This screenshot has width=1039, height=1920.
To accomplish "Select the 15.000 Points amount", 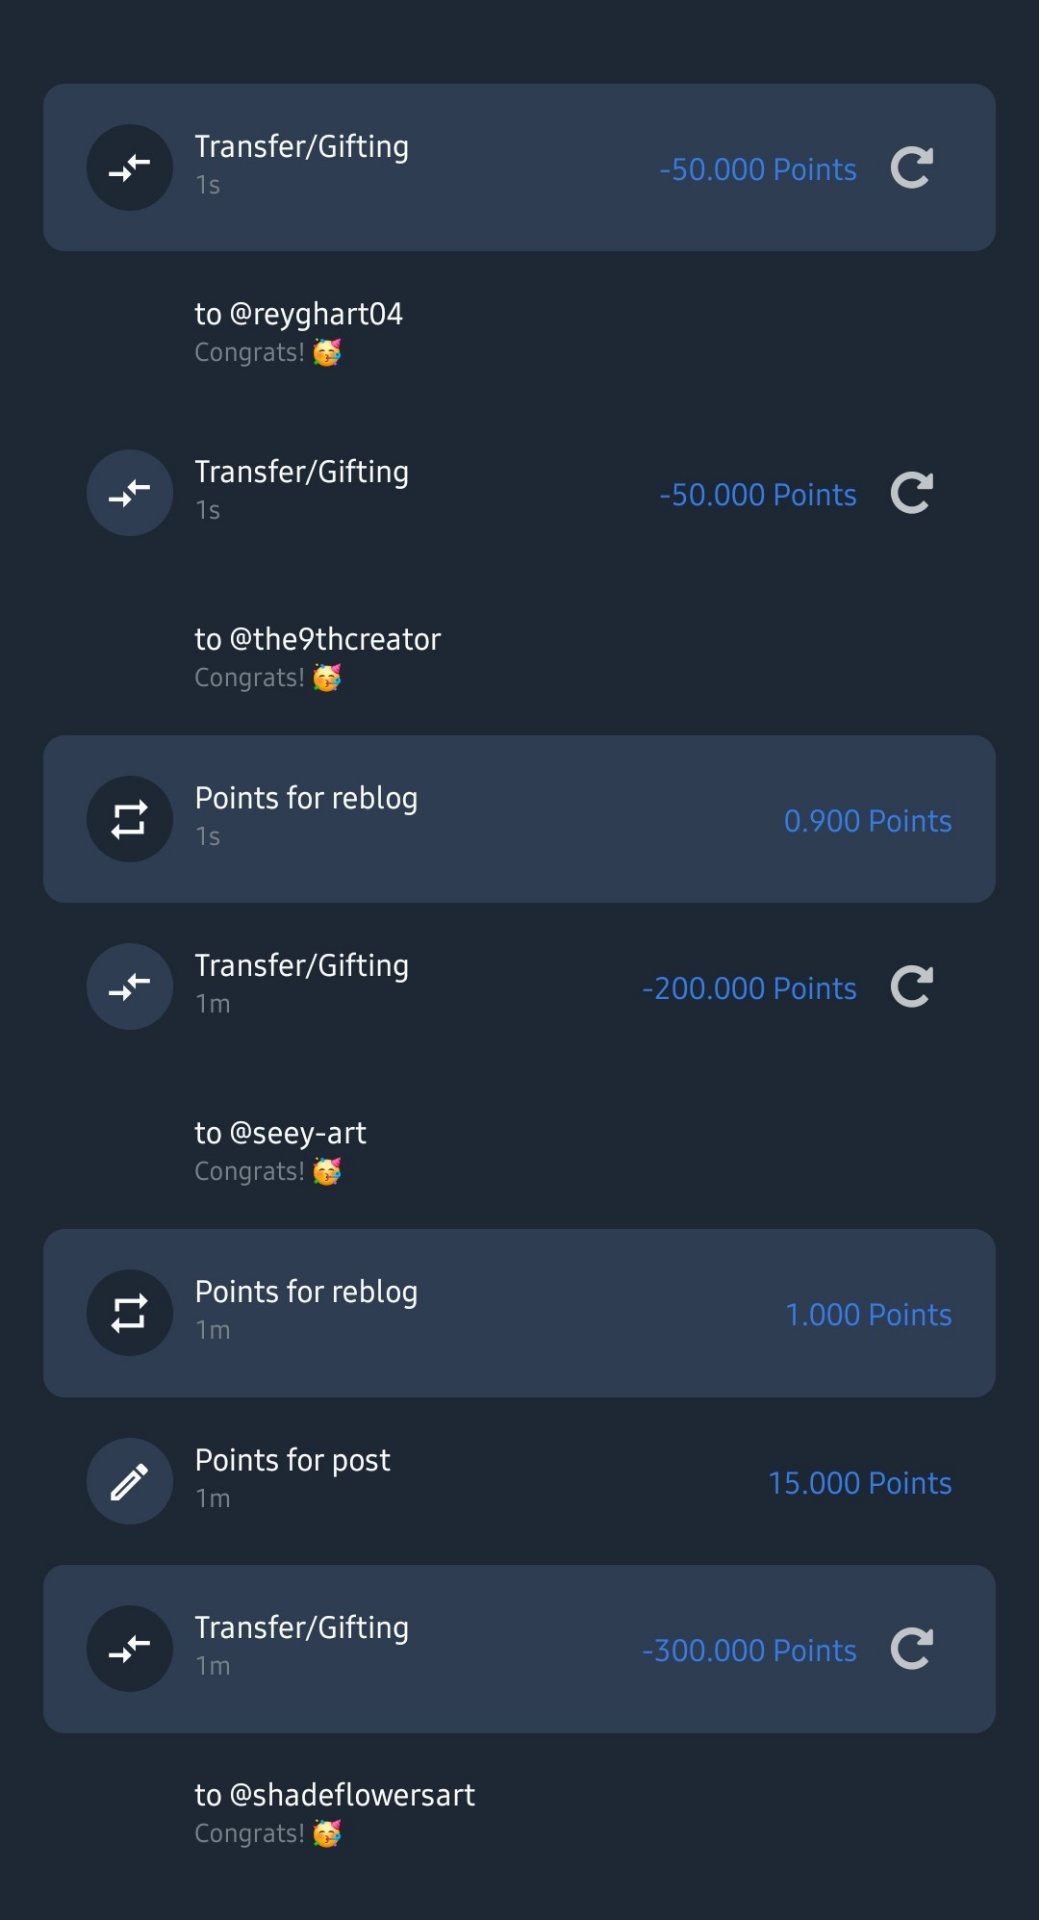I will click(x=859, y=1483).
